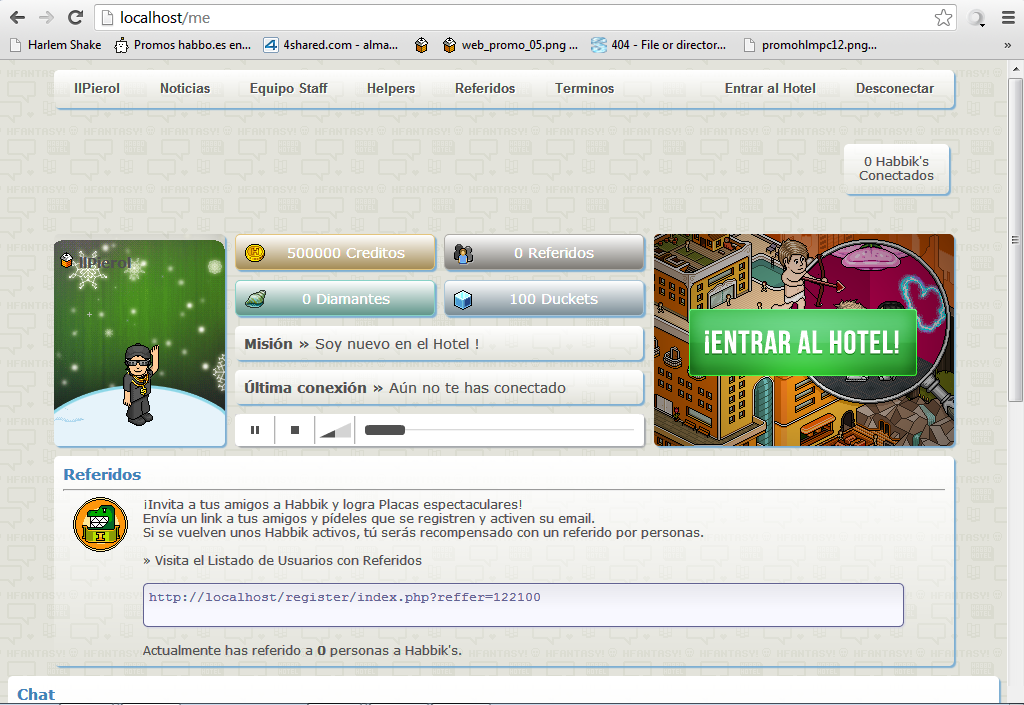This screenshot has width=1024, height=705.
Task: Click text 'Actualmente has referido a 0 personas'
Action: pyautogui.click(x=272, y=651)
